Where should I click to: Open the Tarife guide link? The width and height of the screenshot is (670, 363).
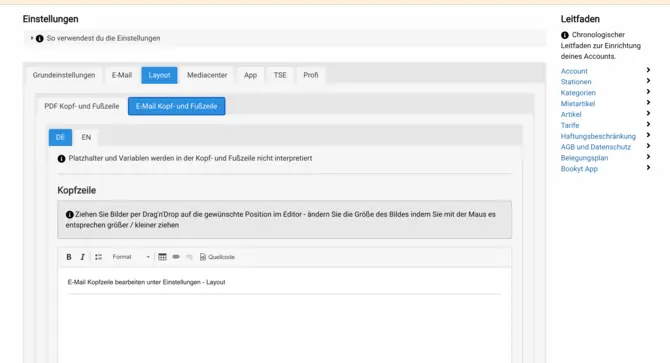(x=570, y=125)
